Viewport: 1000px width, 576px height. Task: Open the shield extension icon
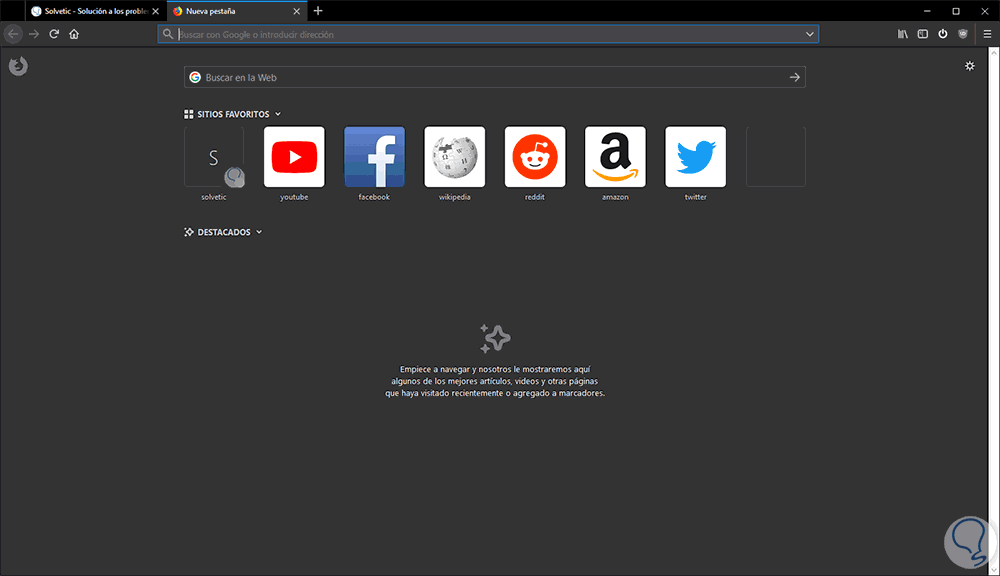pyautogui.click(x=963, y=34)
